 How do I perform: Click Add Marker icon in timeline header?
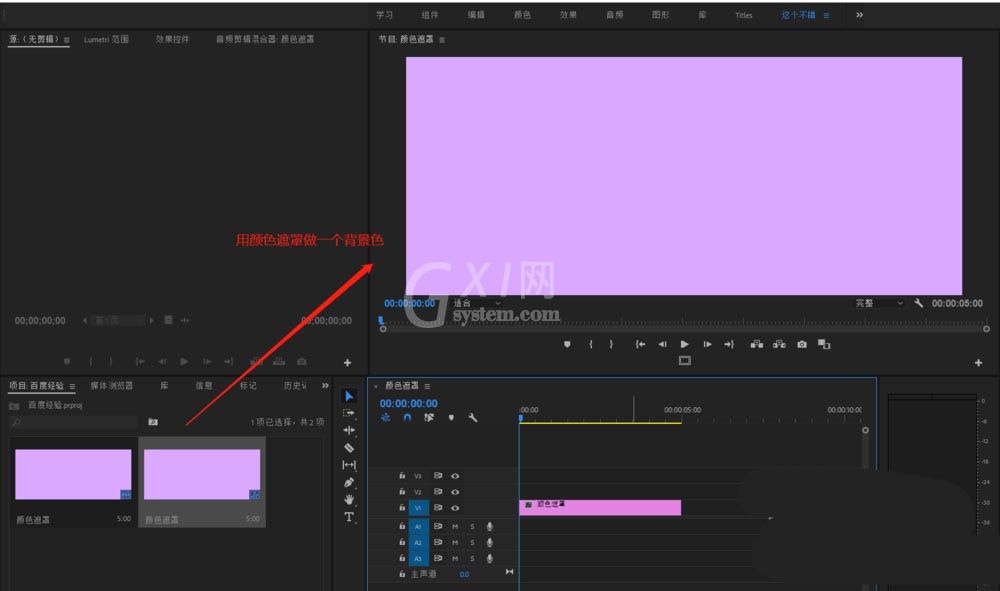(x=451, y=418)
